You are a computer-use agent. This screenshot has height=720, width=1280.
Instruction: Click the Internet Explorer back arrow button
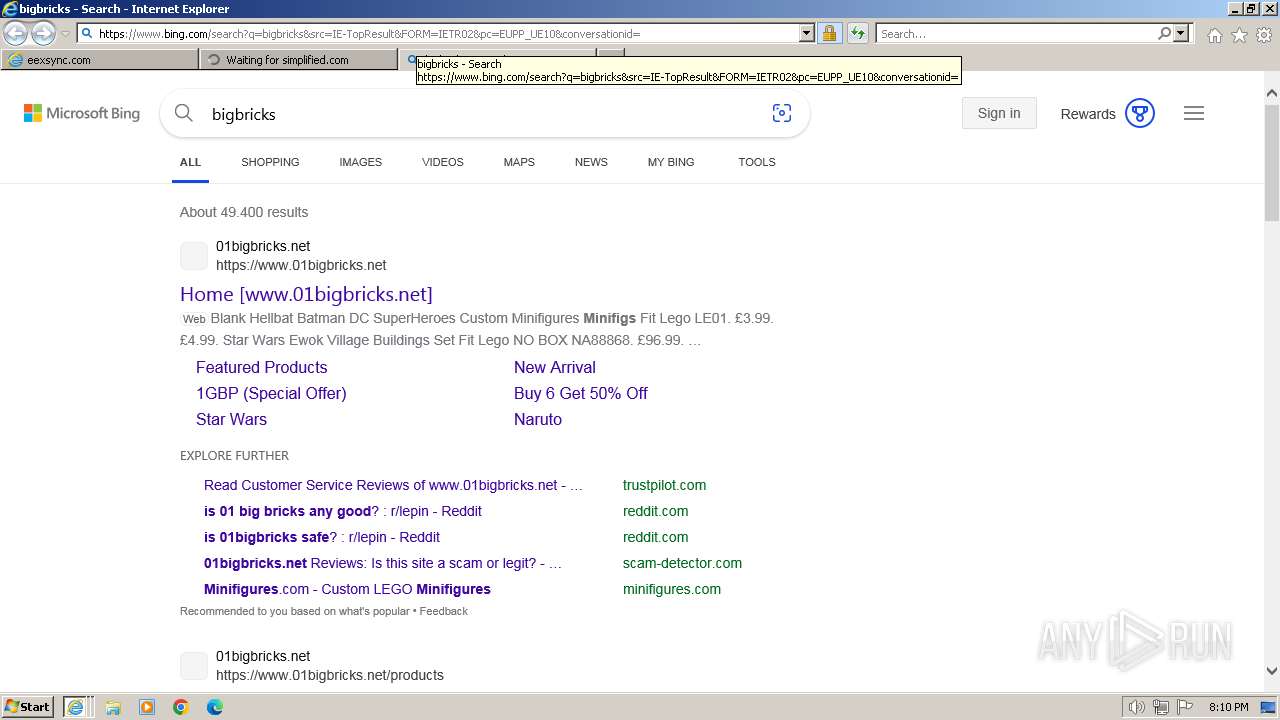15,33
